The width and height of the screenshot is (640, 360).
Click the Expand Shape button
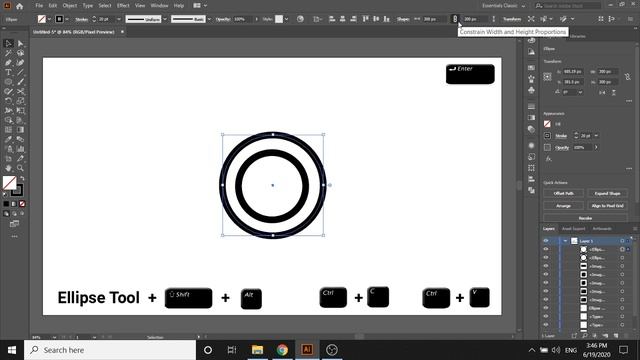tap(607, 193)
